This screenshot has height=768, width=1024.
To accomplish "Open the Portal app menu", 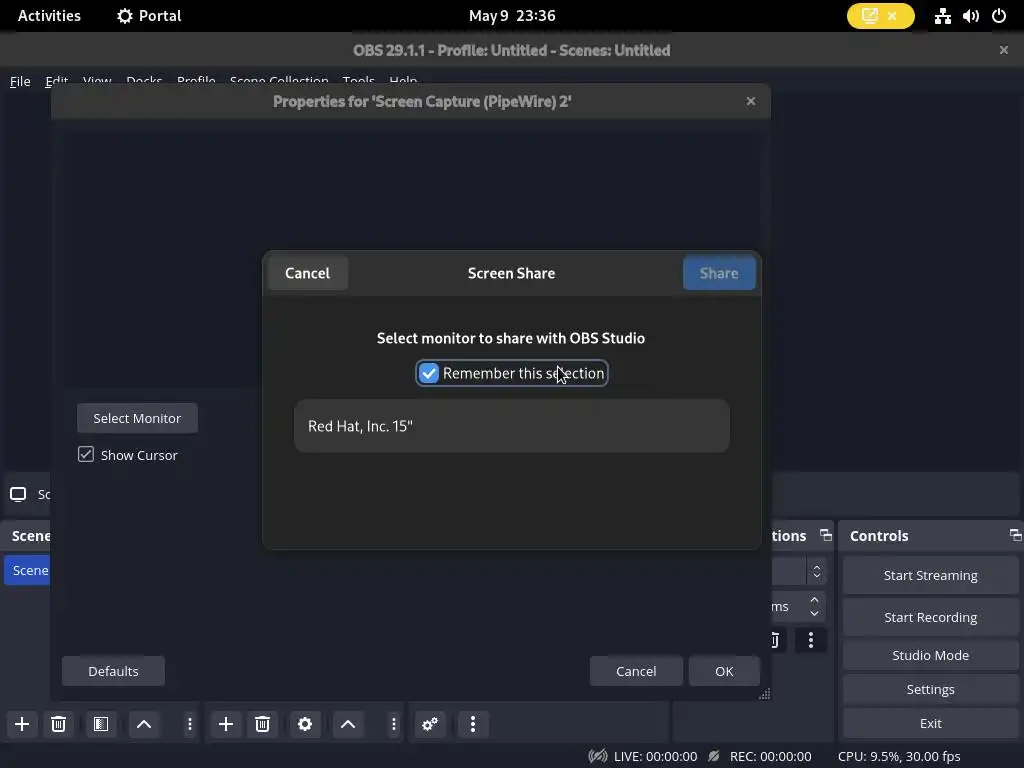I will [149, 16].
